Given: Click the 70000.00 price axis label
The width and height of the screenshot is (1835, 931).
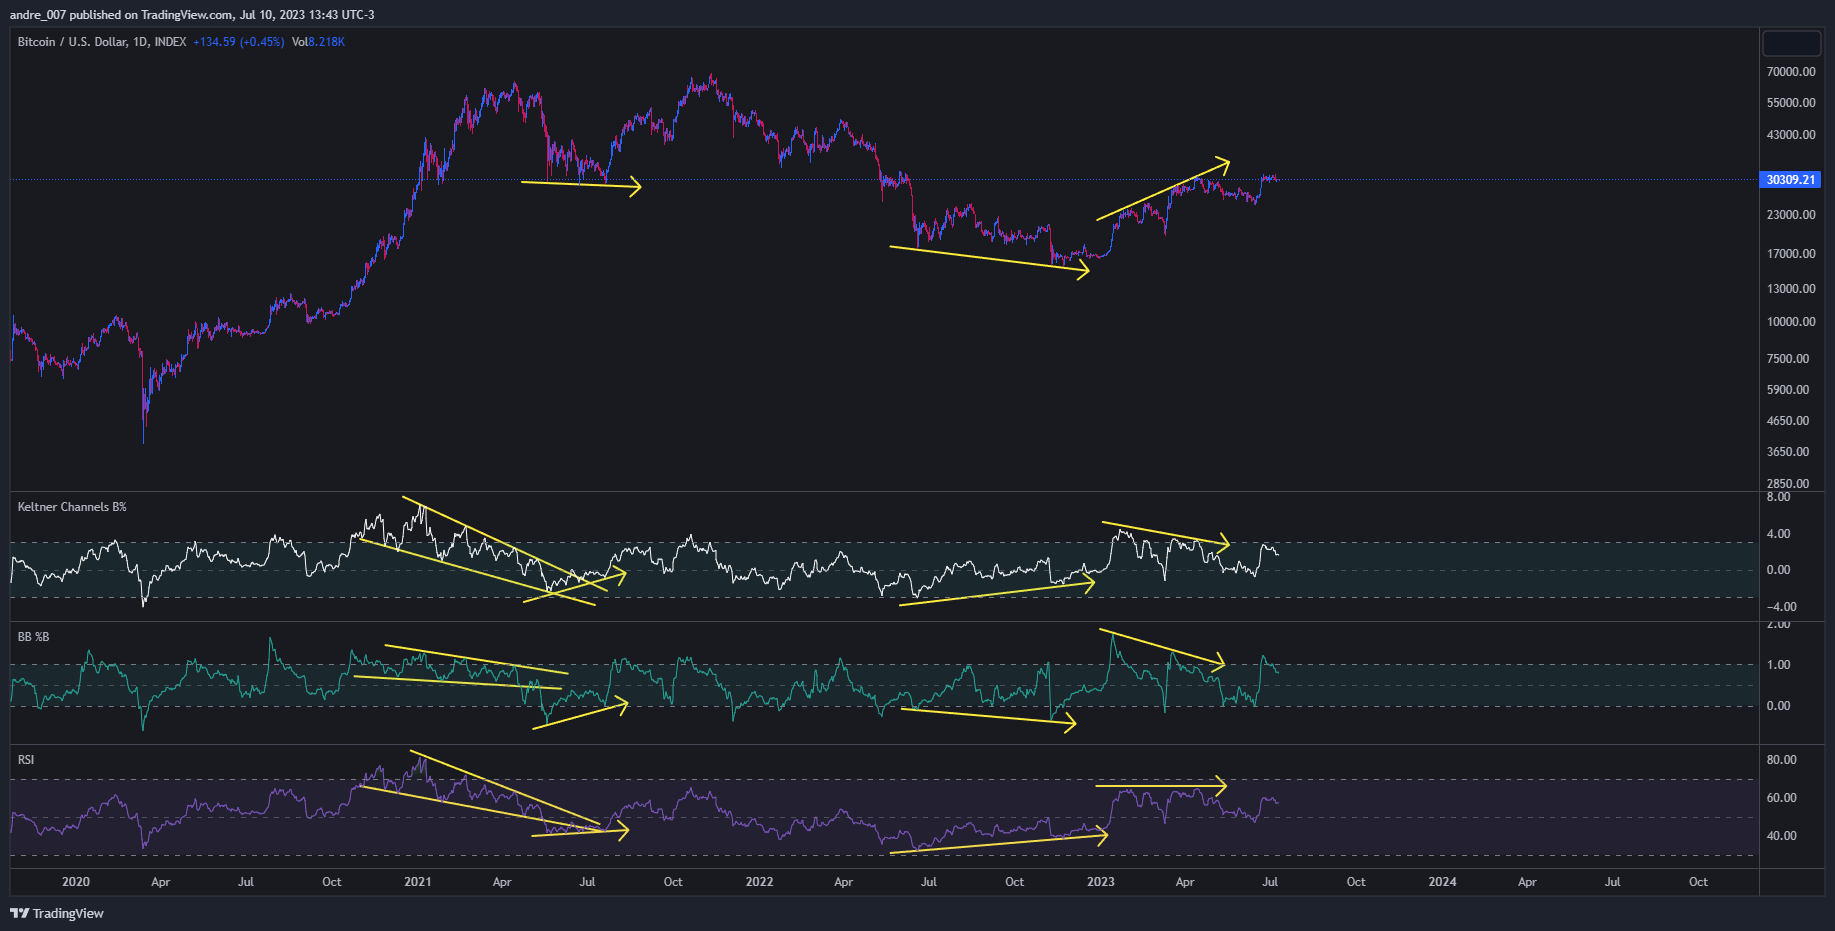Looking at the screenshot, I should click(1791, 72).
